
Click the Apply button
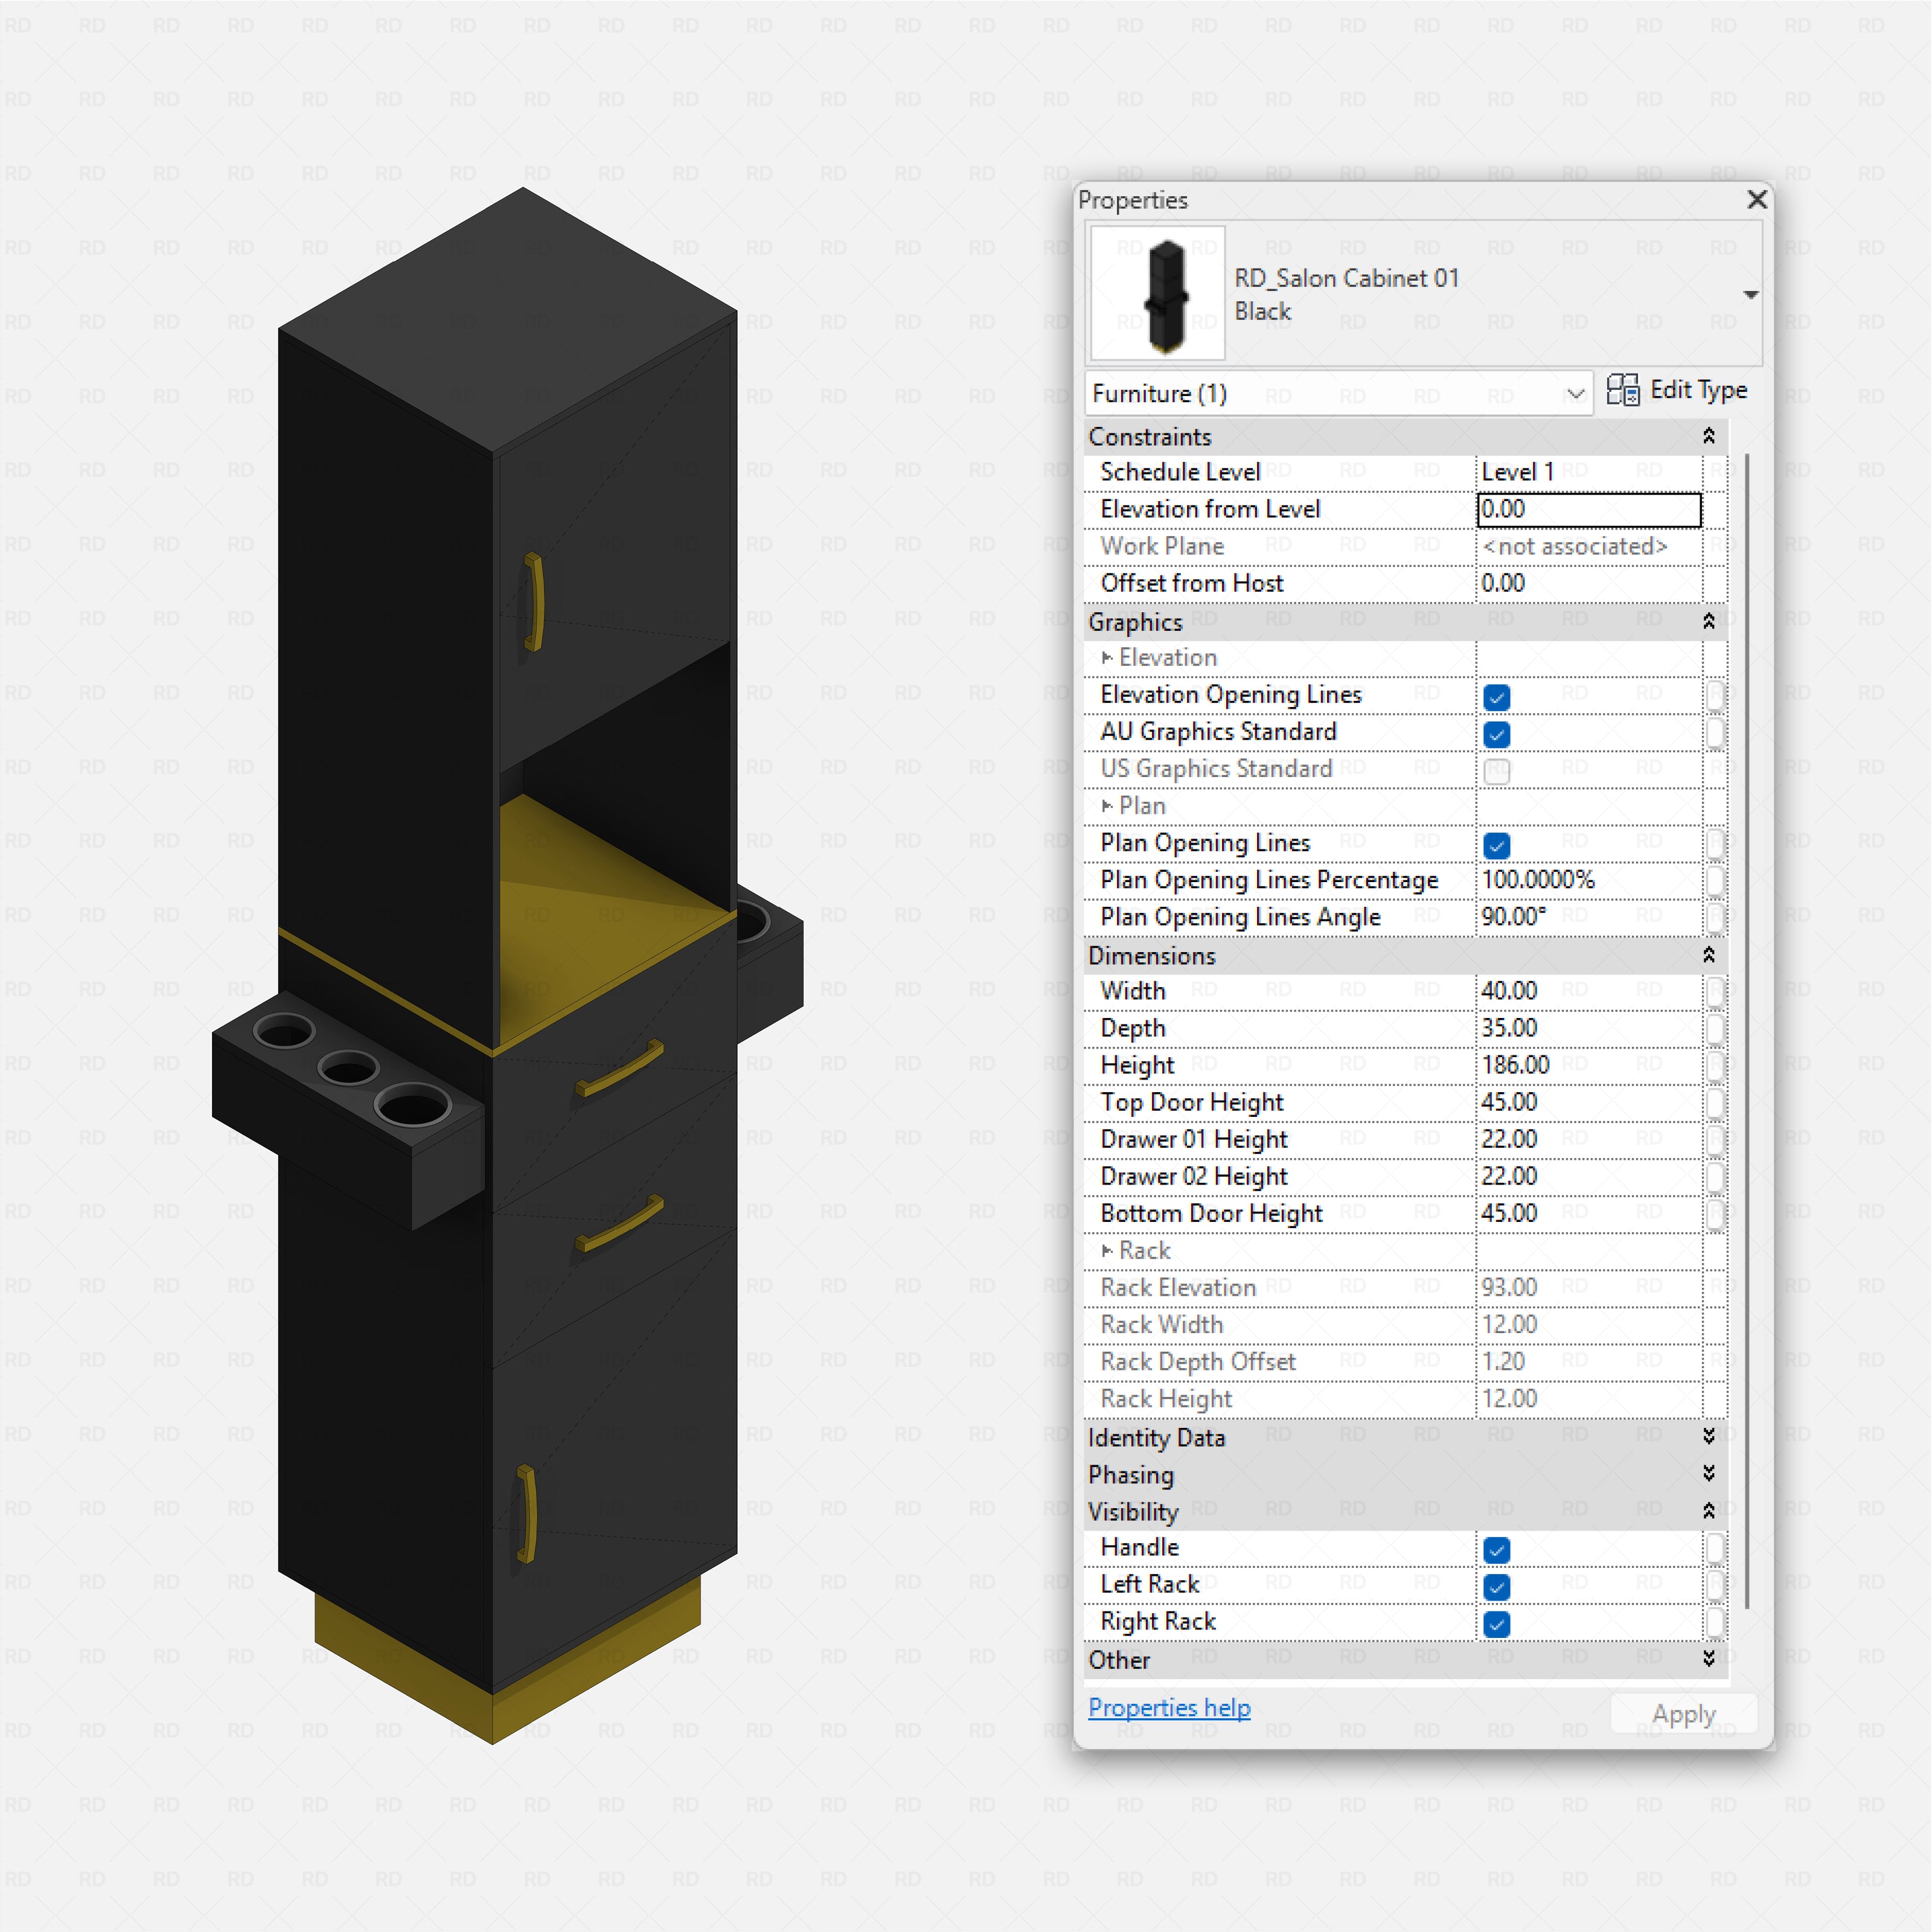point(1683,1713)
